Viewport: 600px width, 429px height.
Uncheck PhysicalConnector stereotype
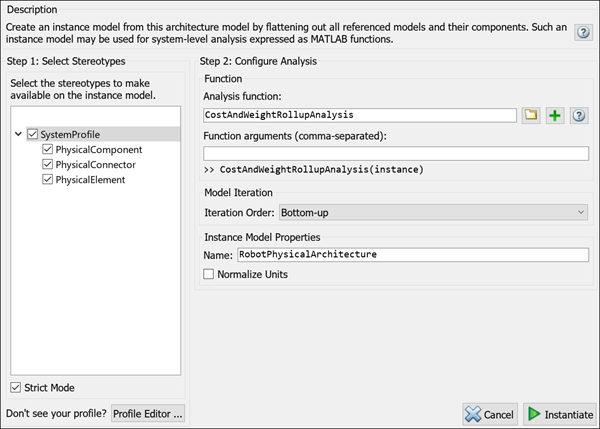click(x=48, y=164)
